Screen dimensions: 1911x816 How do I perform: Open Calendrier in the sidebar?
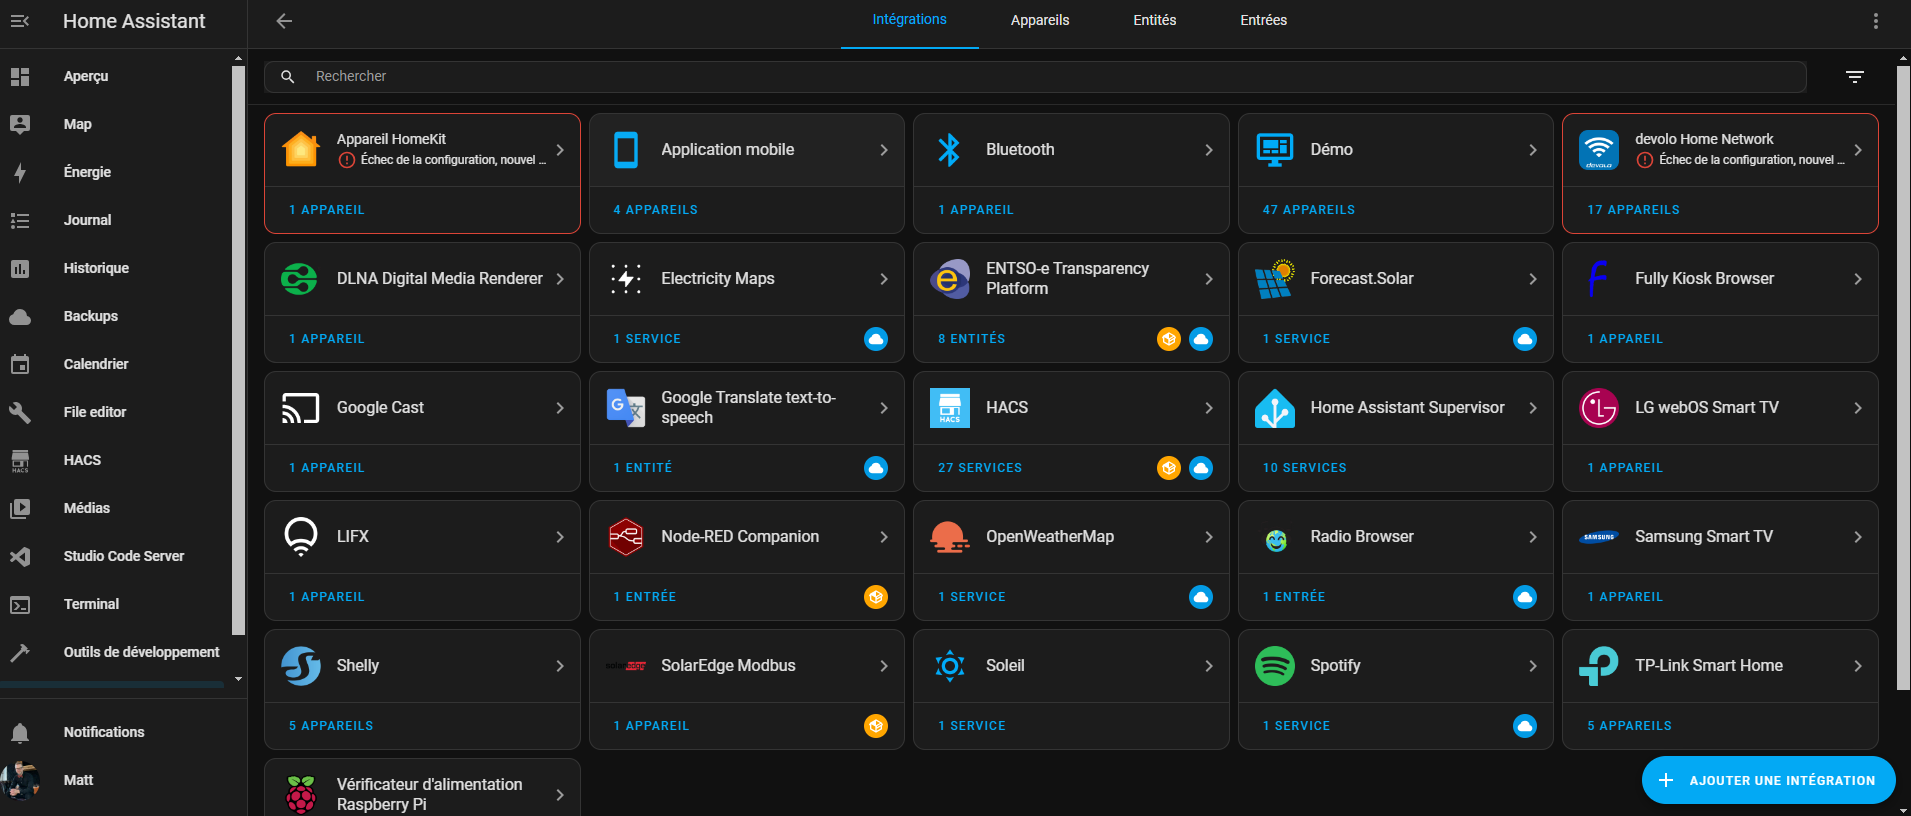pyautogui.click(x=116, y=364)
